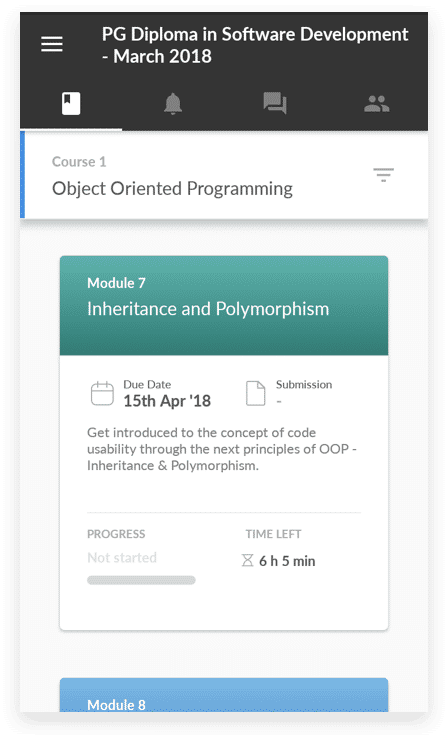This screenshot has width=448, height=740.
Task: Select Object Oriented Programming course title
Action: (x=172, y=188)
